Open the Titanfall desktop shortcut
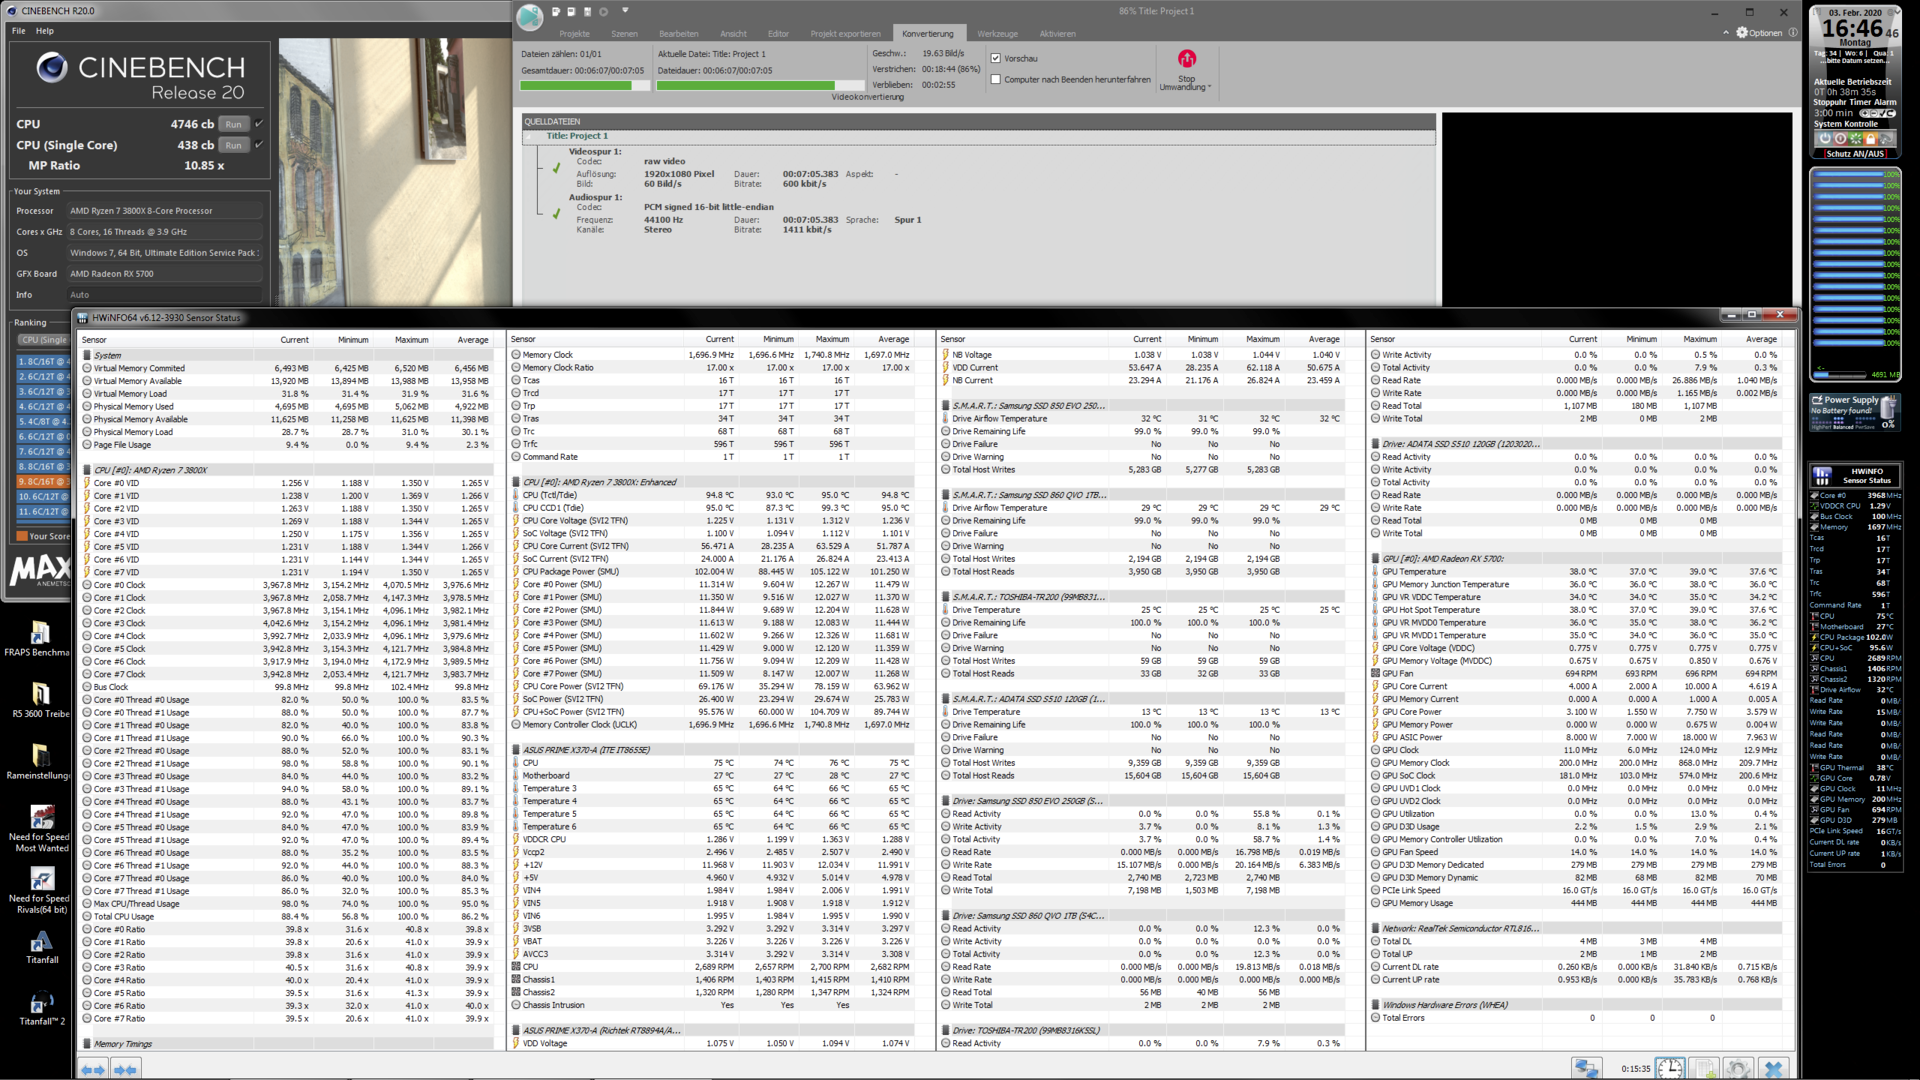This screenshot has width=1920, height=1080. coord(42,947)
